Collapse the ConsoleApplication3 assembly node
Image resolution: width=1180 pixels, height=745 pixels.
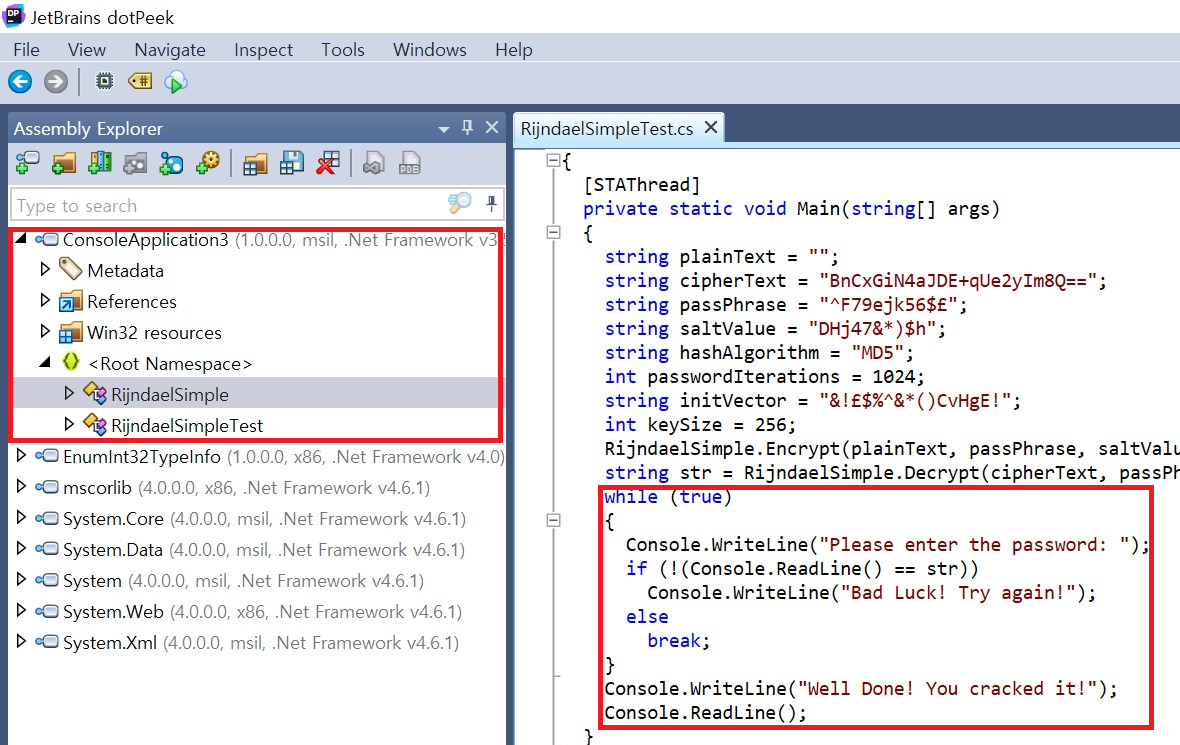[21, 239]
